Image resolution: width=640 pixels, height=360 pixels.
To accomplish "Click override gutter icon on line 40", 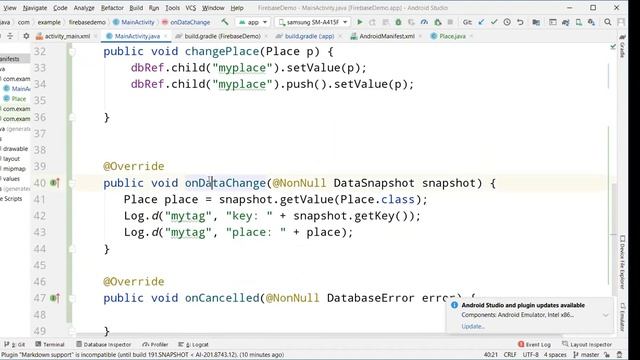I will (x=55, y=183).
